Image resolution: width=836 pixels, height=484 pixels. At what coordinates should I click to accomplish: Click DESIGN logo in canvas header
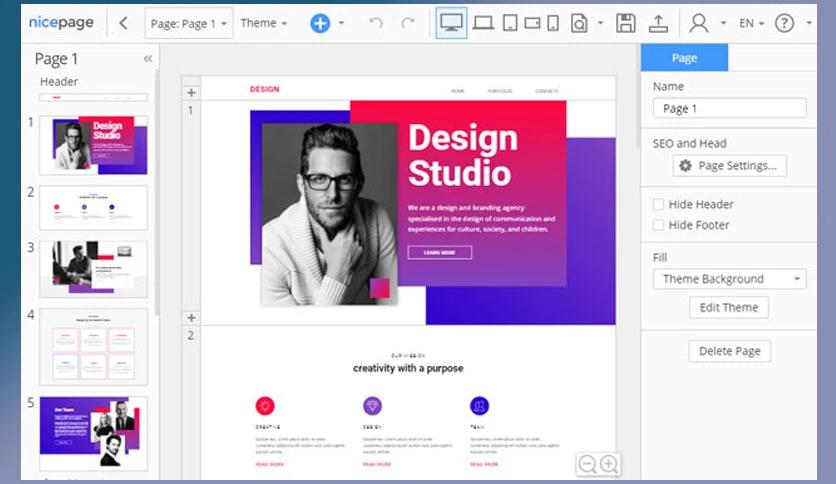264,89
